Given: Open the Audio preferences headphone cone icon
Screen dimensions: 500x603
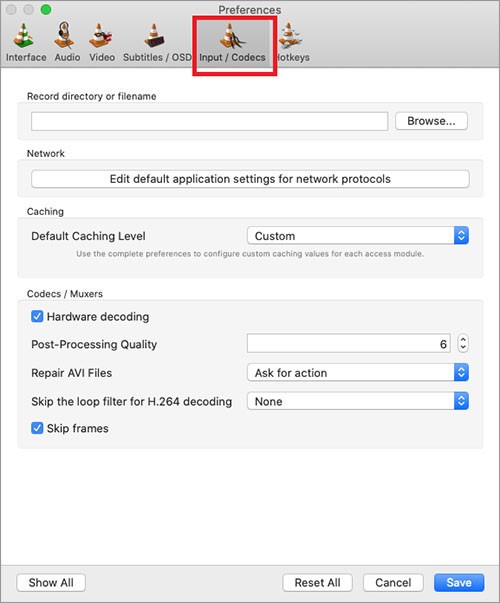Looking at the screenshot, I should click(x=65, y=35).
